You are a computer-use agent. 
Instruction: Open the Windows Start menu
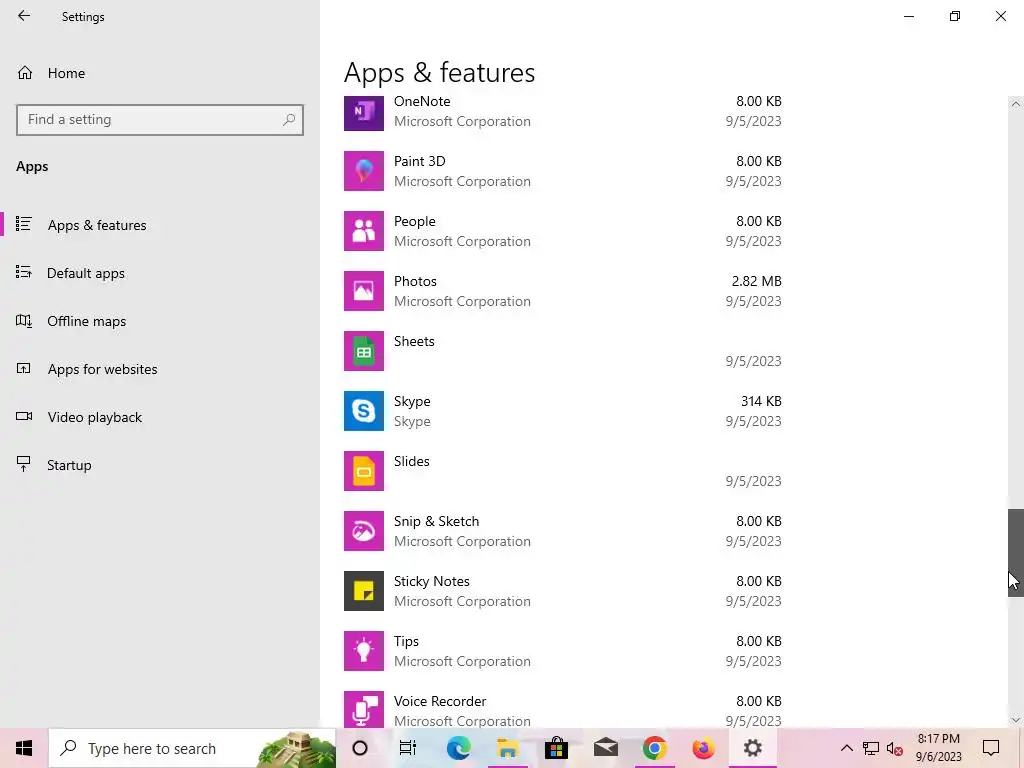(x=24, y=748)
